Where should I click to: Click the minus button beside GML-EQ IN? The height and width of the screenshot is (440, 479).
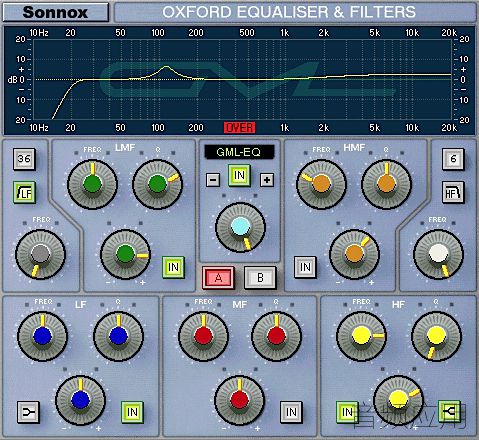[213, 180]
